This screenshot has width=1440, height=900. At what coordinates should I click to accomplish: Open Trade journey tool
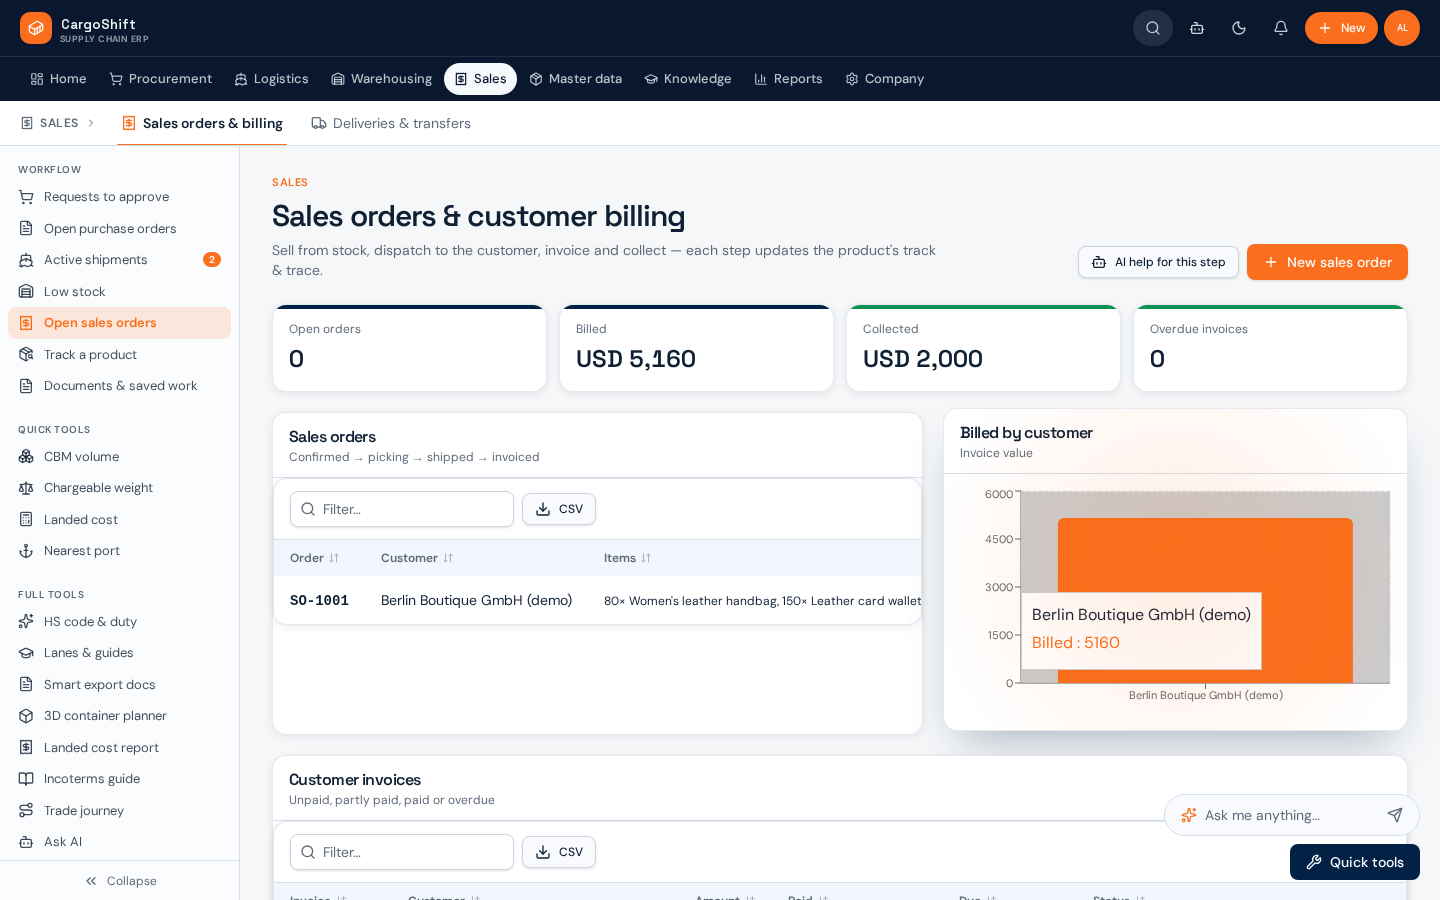[x=120, y=811]
